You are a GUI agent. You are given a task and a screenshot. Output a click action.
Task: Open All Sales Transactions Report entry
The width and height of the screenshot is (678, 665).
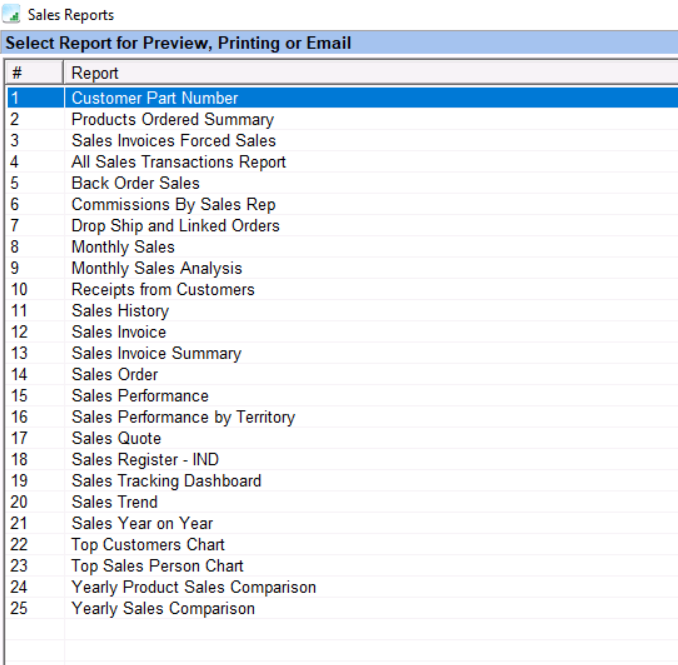coord(178,162)
